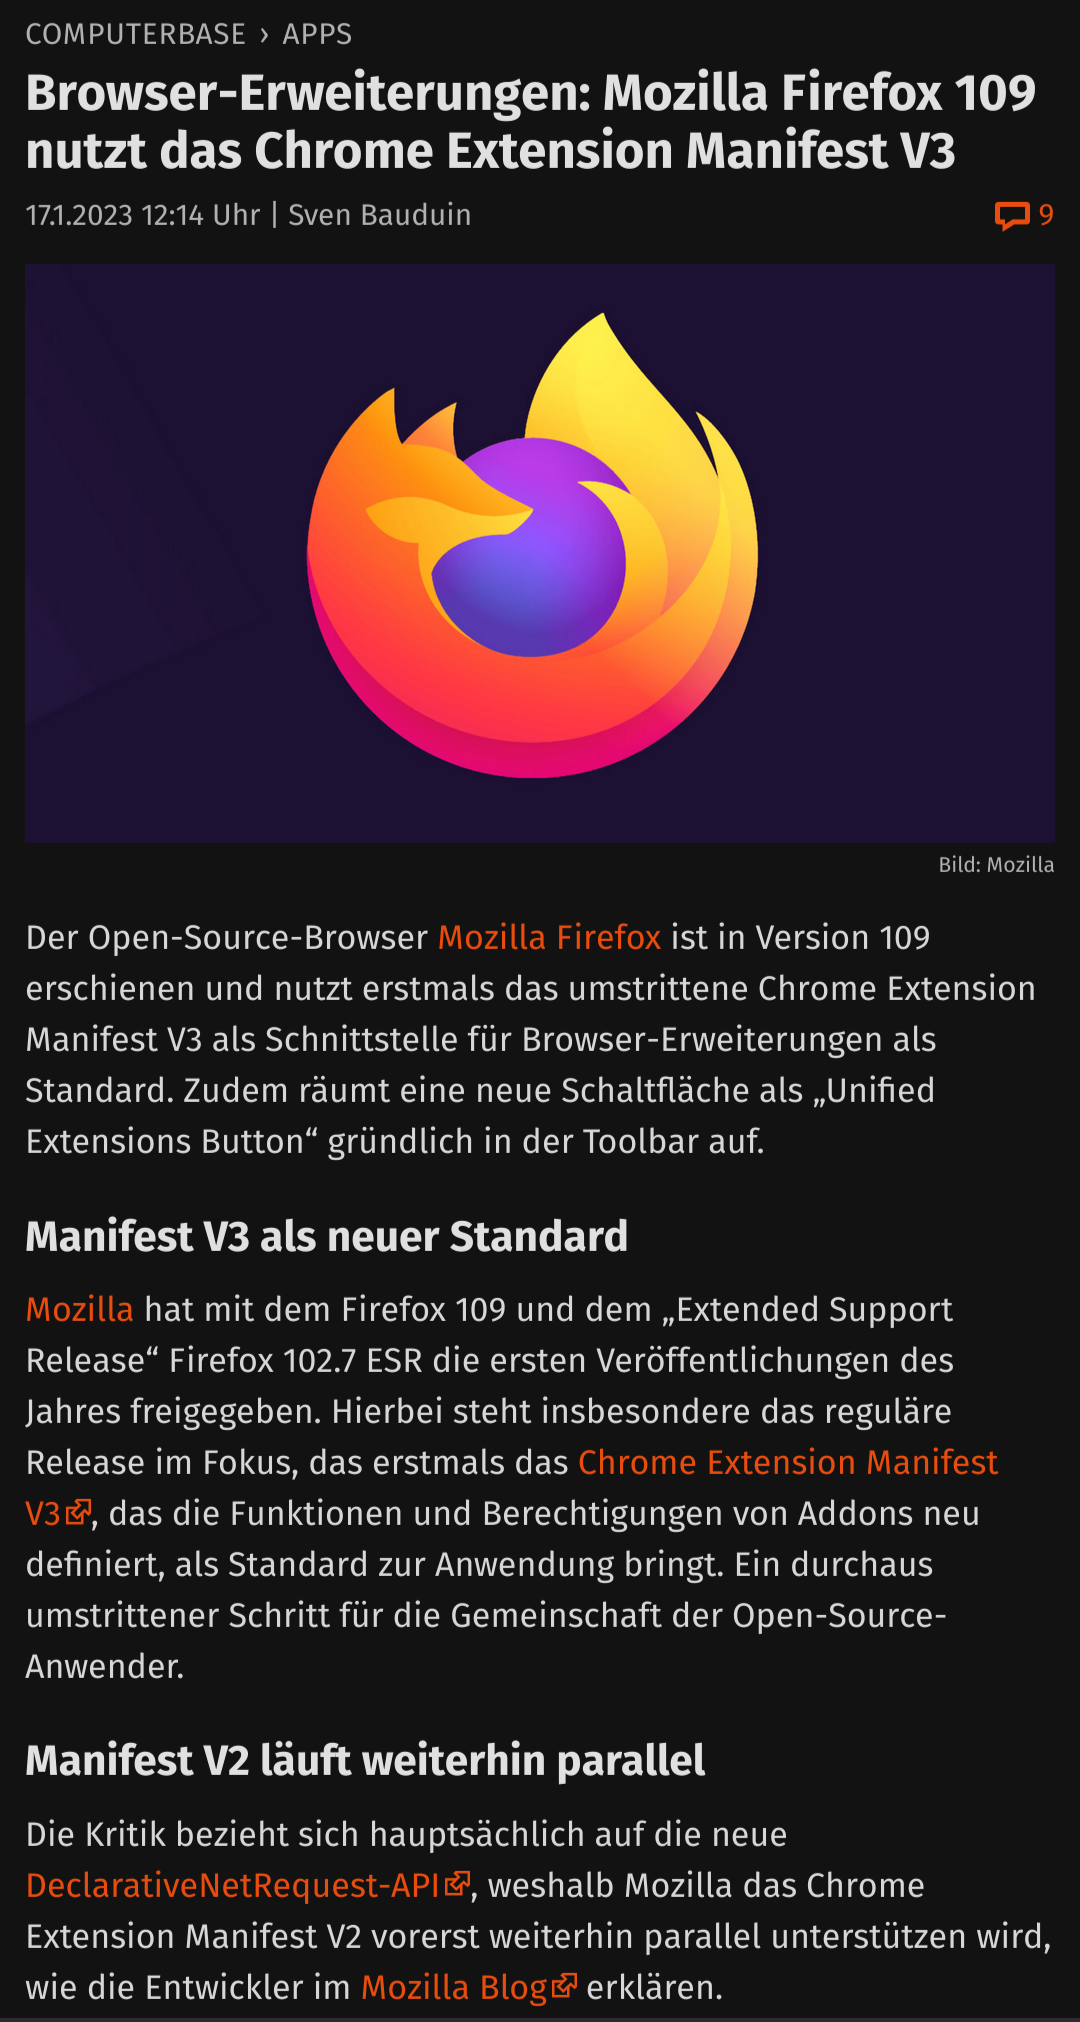Click external link icon after Mozilla Blog
The height and width of the screenshot is (2022, 1080).
pyautogui.click(x=564, y=1986)
